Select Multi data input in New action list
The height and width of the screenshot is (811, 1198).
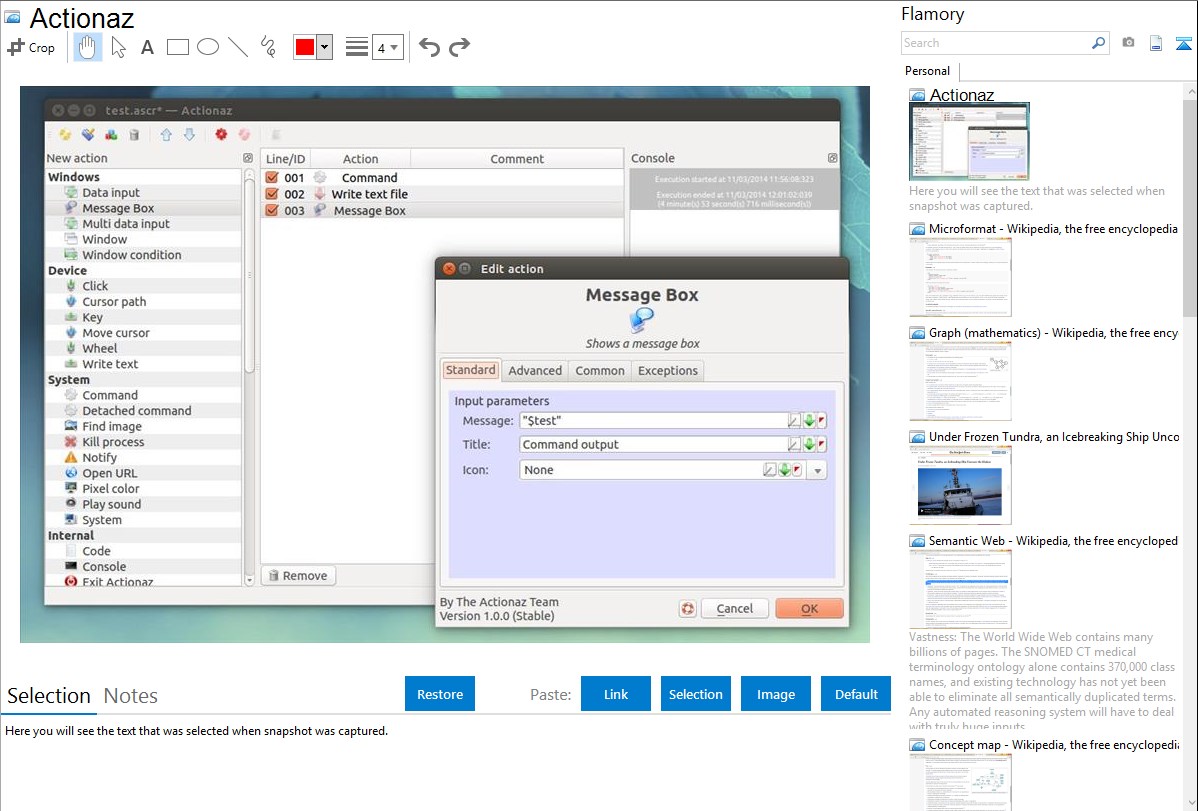[x=126, y=224]
